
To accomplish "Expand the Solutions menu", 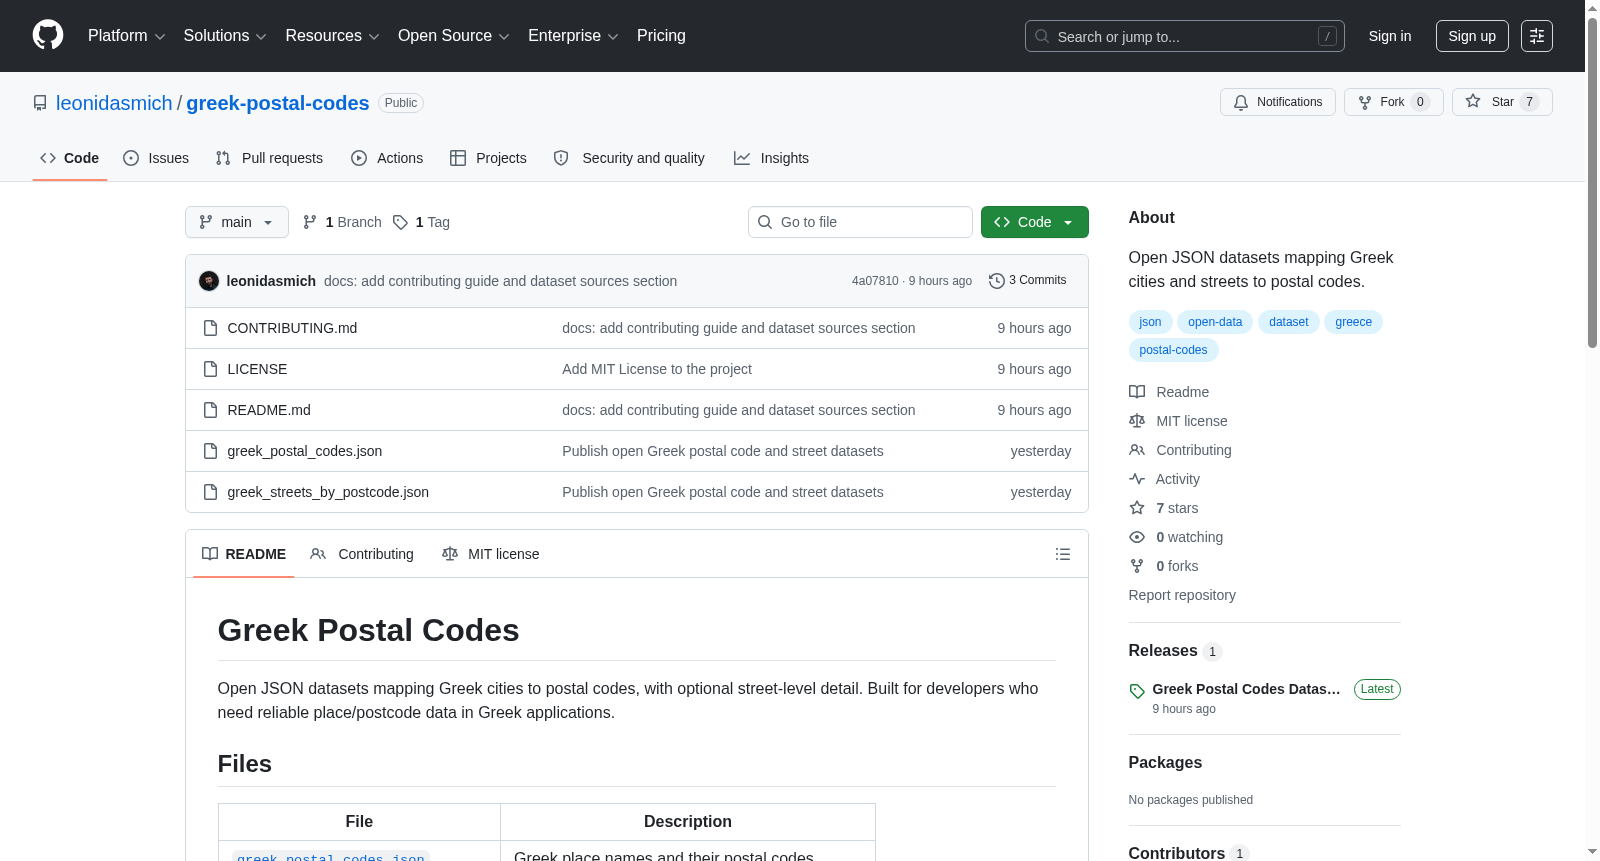I will (225, 36).
